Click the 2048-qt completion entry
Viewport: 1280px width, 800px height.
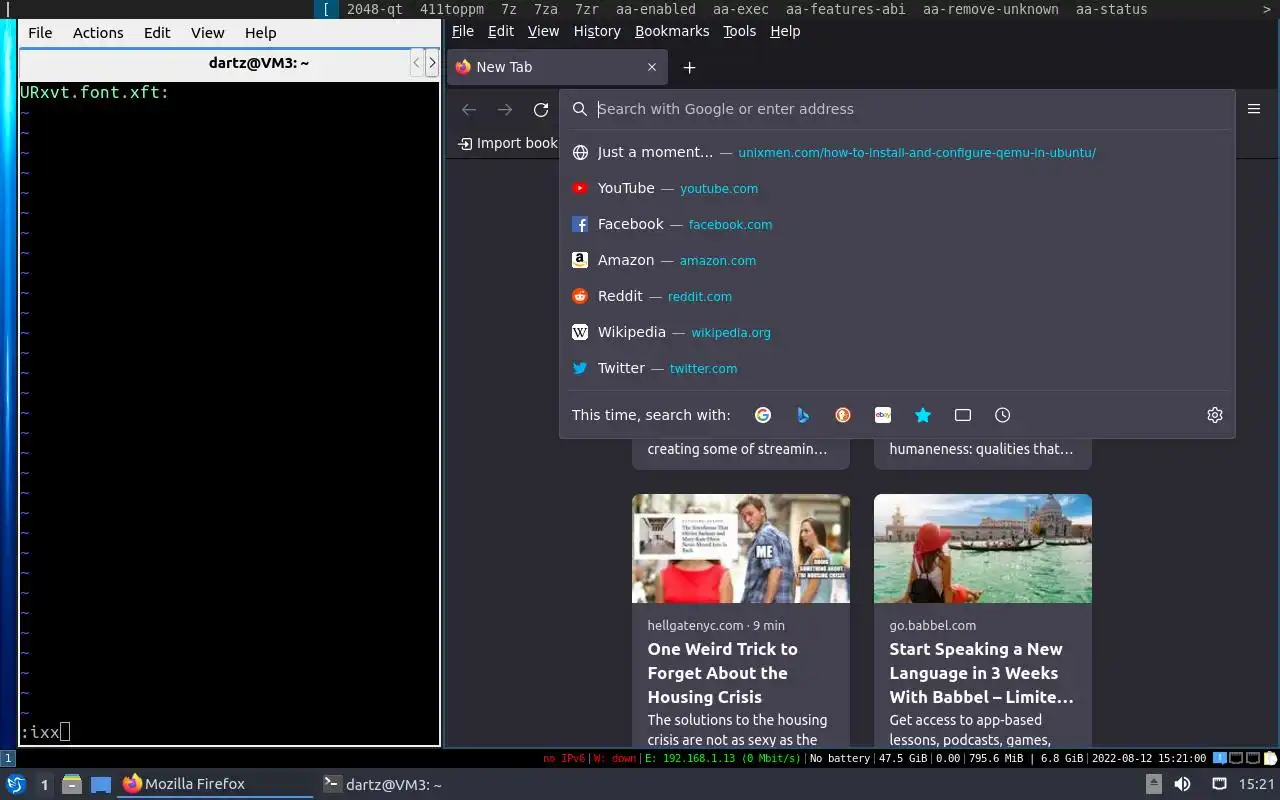tap(375, 9)
